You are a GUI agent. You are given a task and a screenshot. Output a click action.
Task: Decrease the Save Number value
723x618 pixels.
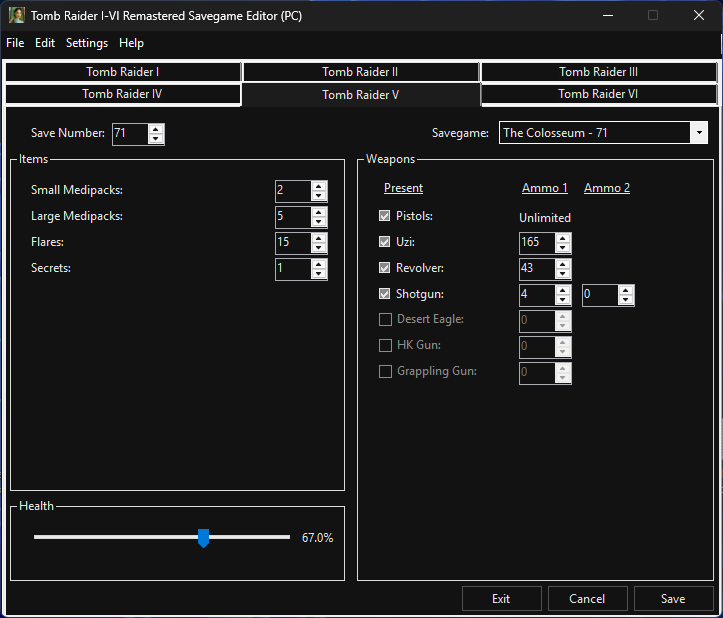click(x=156, y=139)
